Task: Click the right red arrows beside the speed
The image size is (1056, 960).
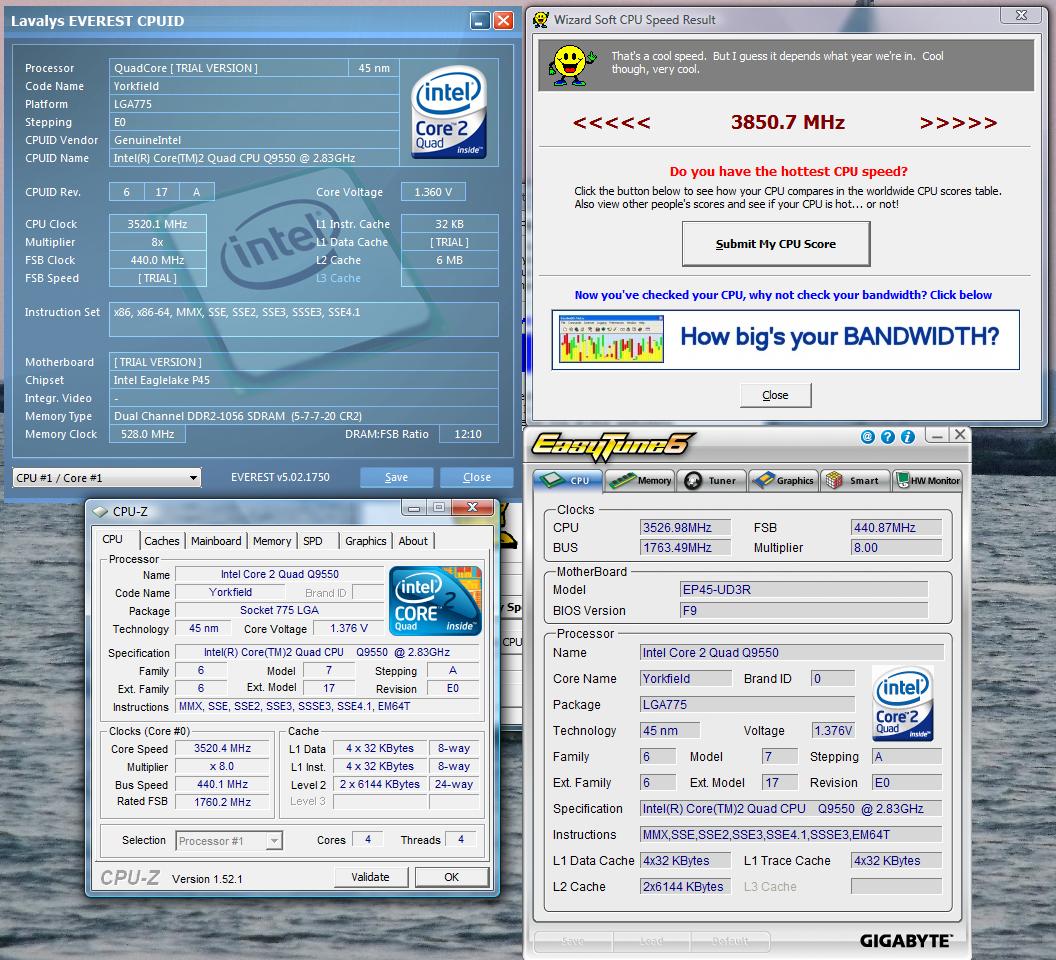Action: 958,123
